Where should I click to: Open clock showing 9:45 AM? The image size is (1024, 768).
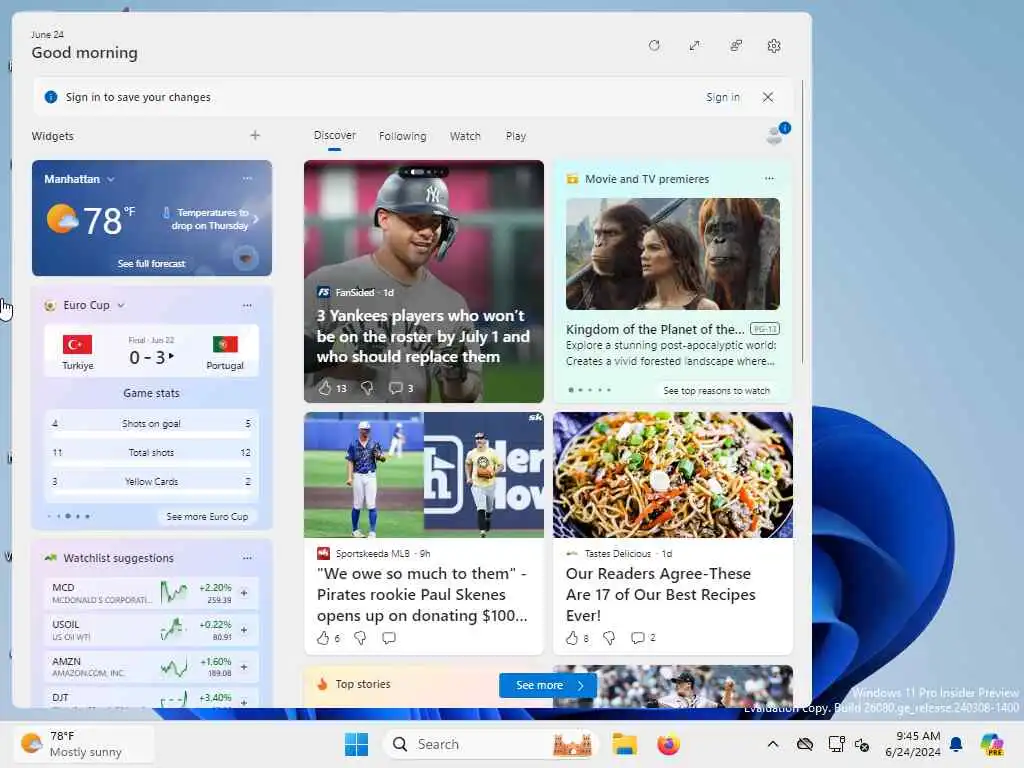[912, 744]
